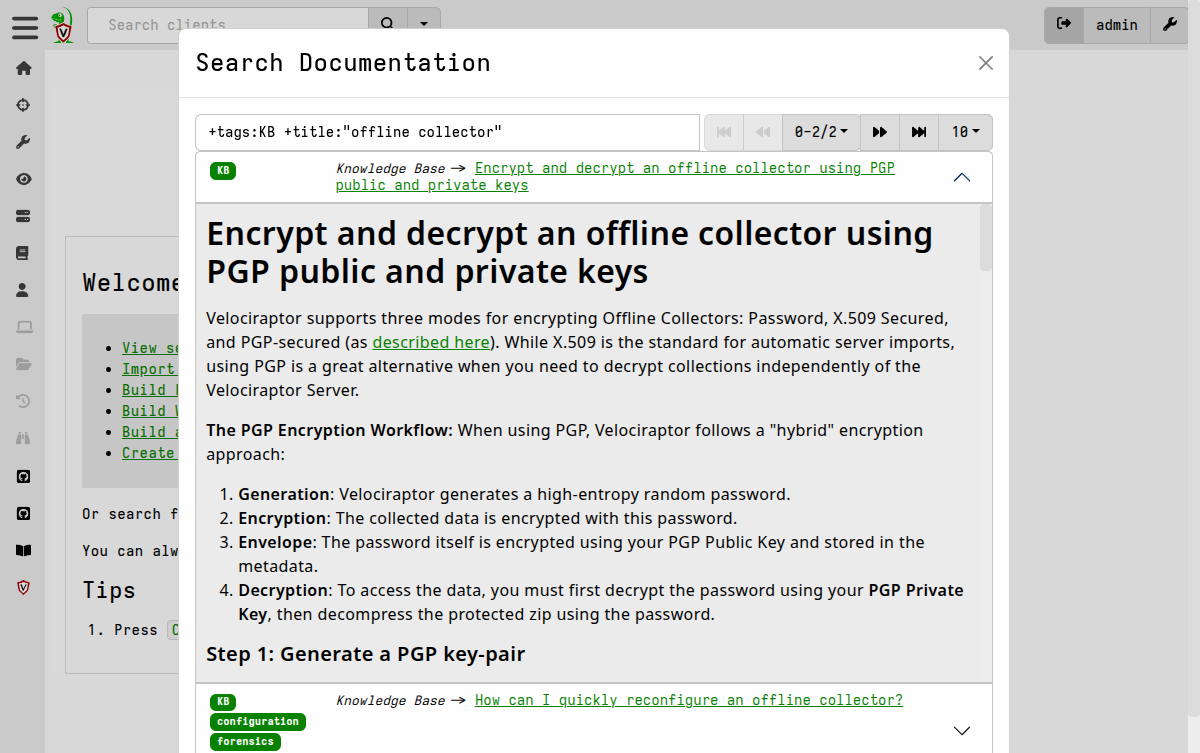Click the Velociraptor shield icon at sidebar bottom
This screenshot has width=1200, height=753.
(23, 588)
